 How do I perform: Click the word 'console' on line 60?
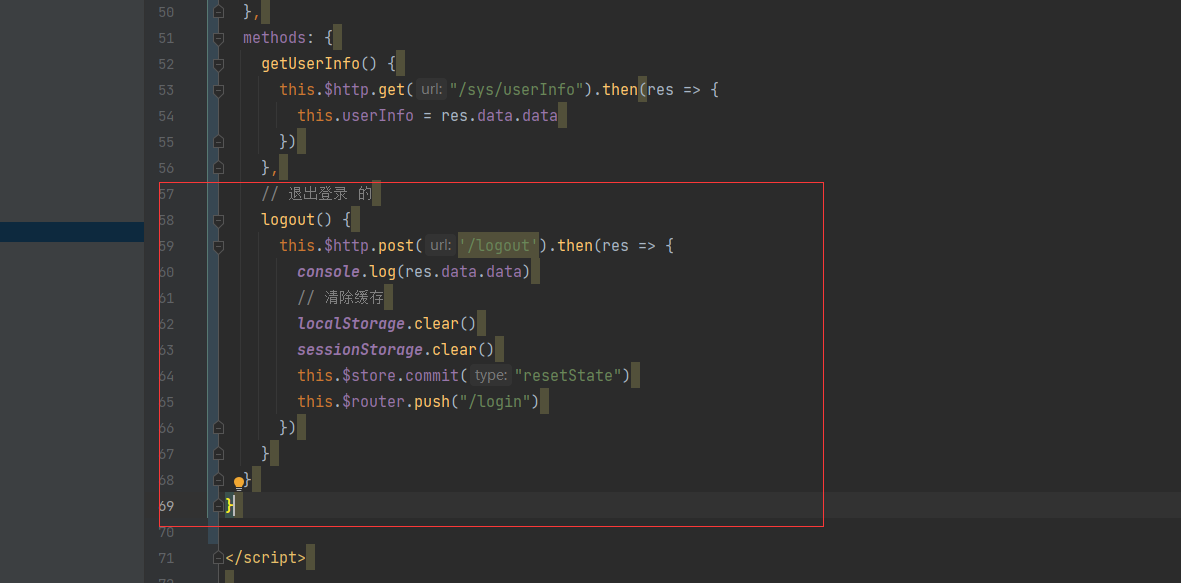pos(328,271)
